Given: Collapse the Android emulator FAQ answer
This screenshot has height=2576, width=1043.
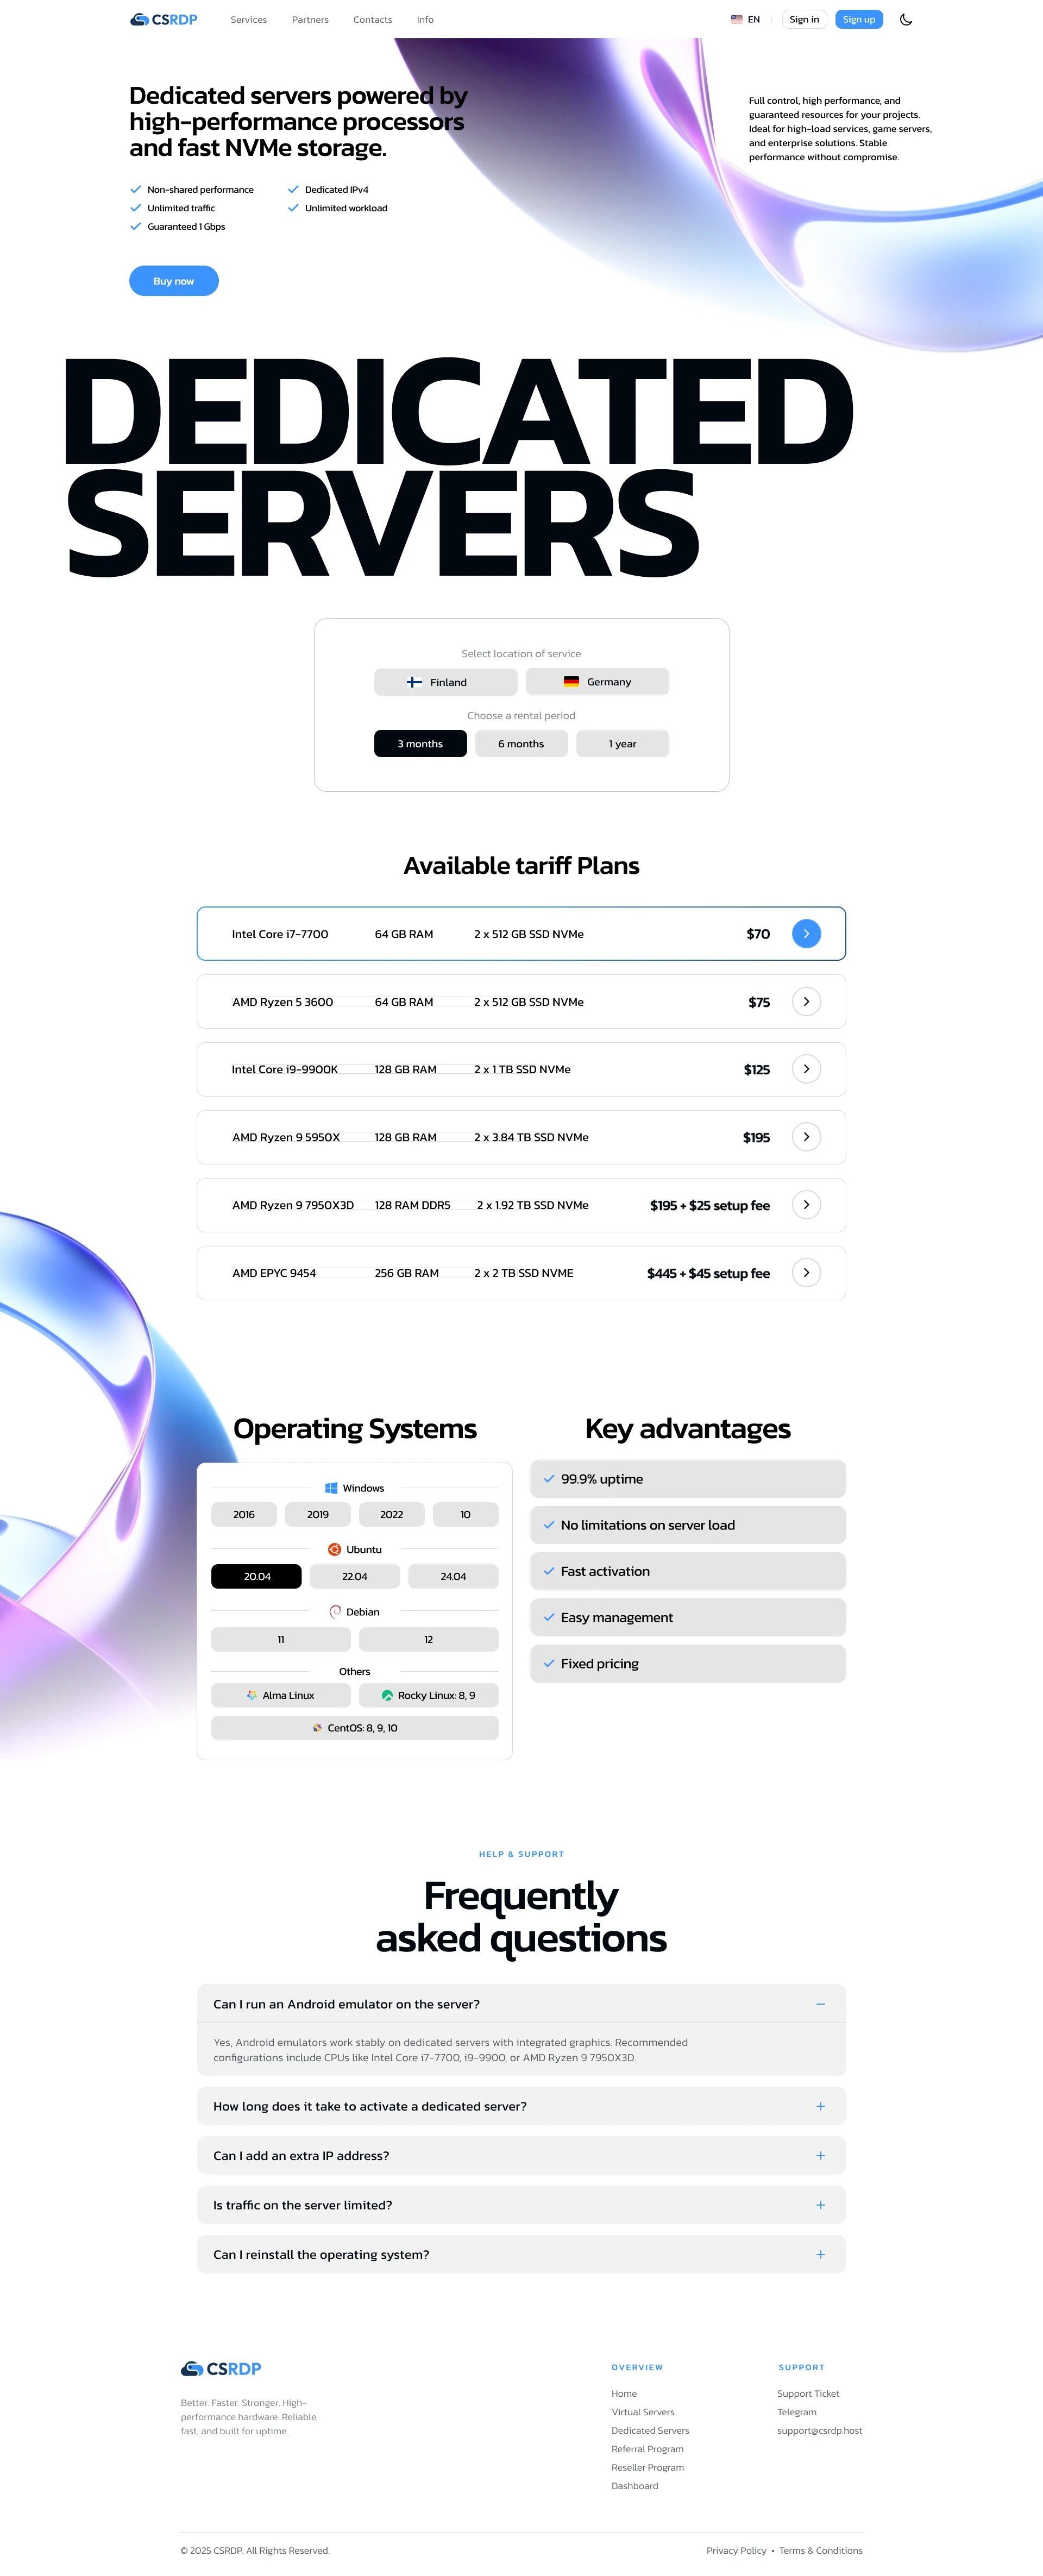Looking at the screenshot, I should tap(820, 2003).
